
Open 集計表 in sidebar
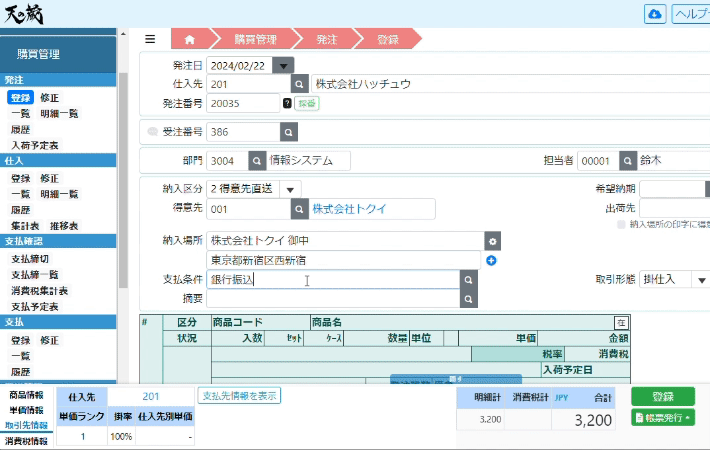click(25, 226)
